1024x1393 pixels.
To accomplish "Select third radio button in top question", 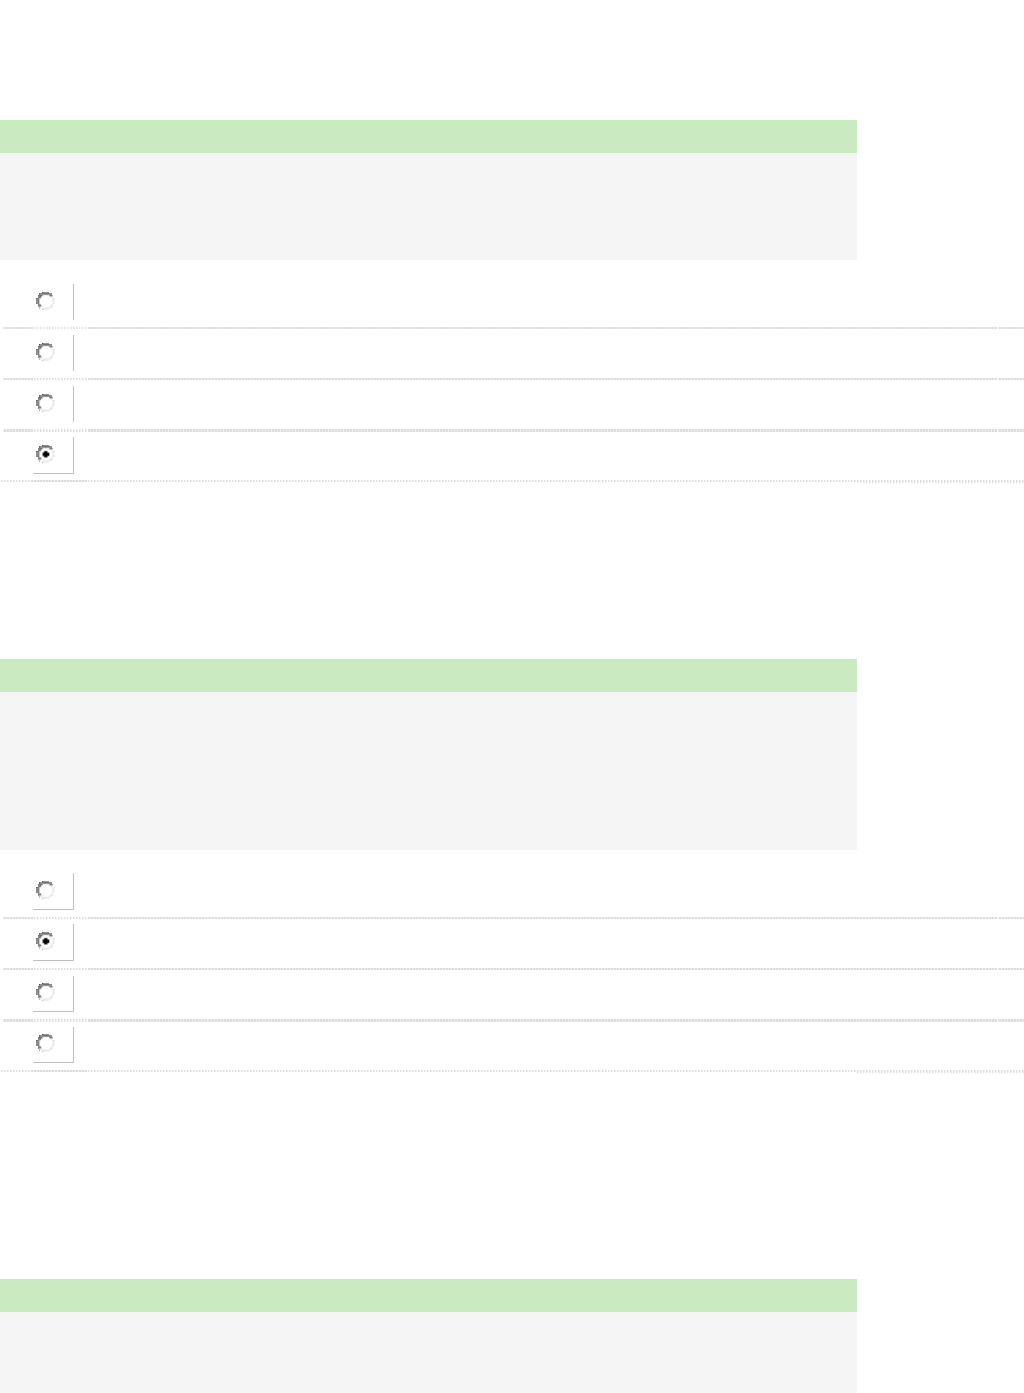I will pos(45,403).
